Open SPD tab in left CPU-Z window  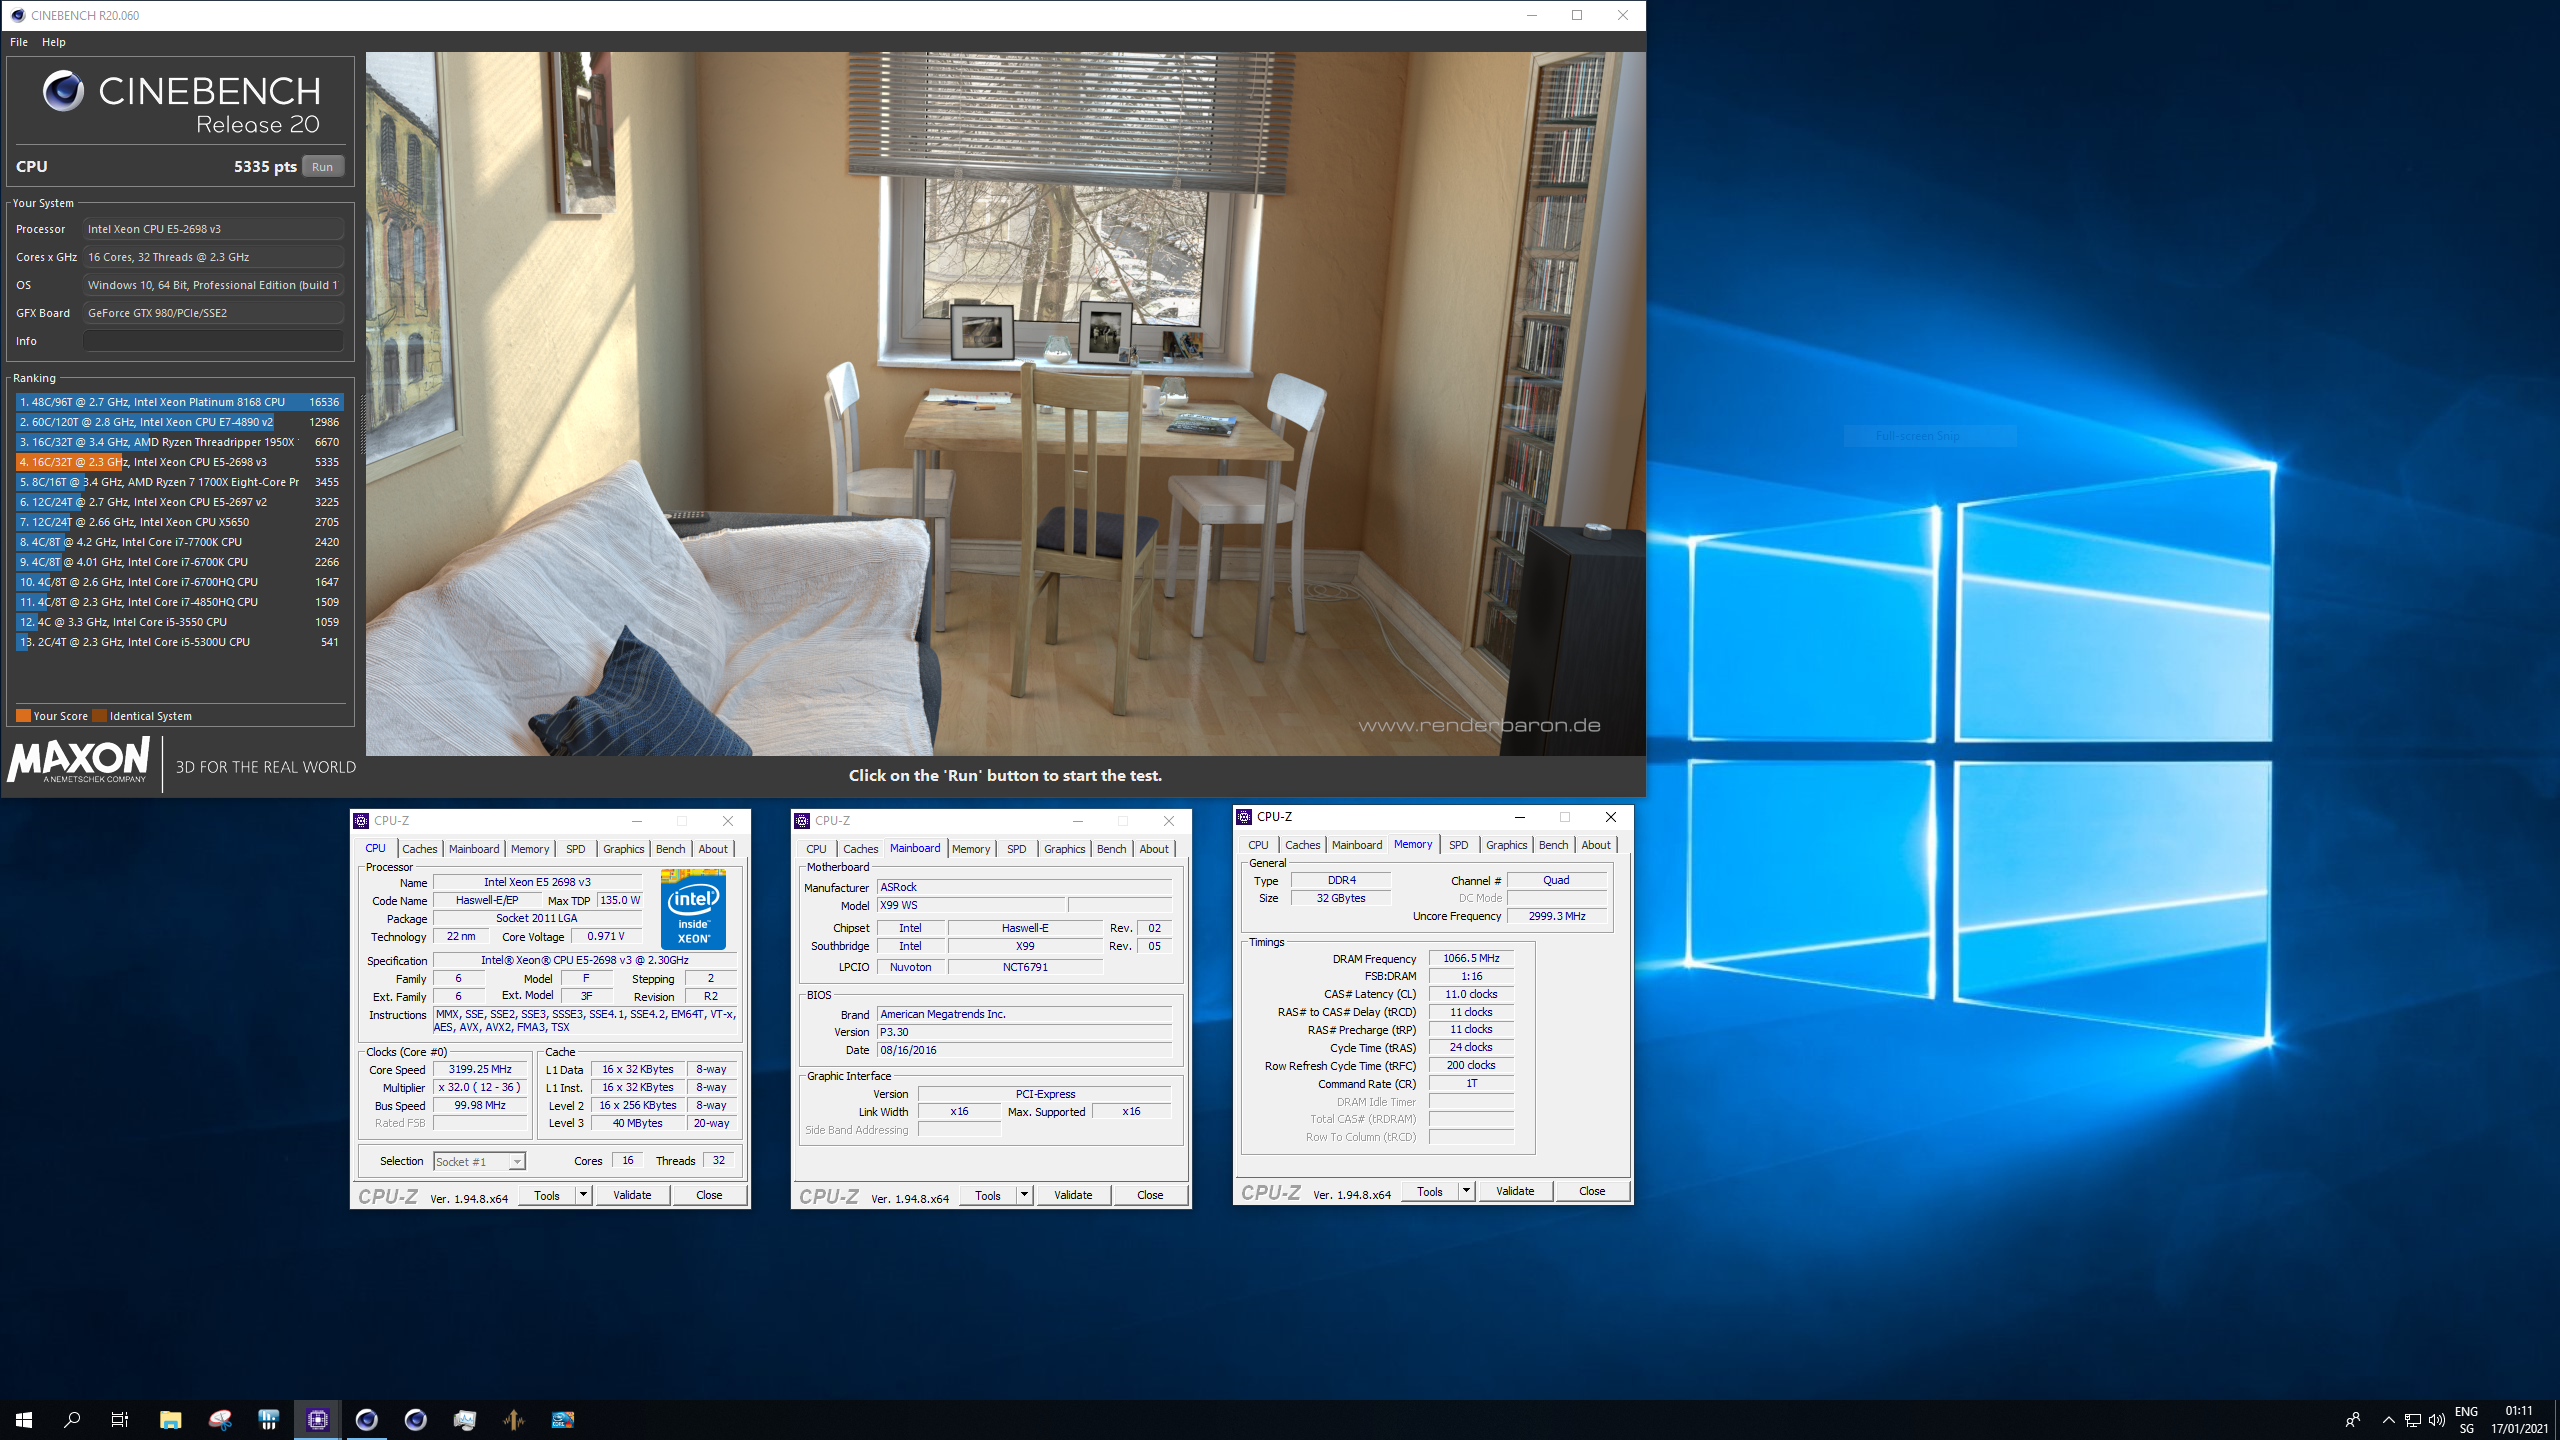576,849
